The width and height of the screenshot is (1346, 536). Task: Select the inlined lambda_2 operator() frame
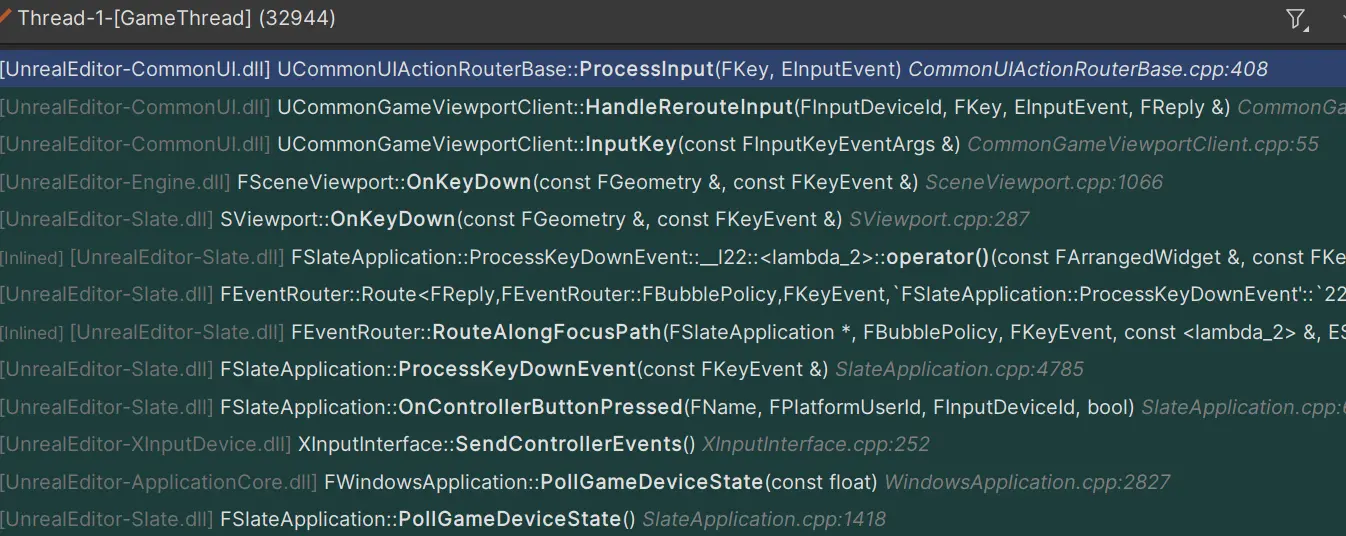click(x=700, y=257)
